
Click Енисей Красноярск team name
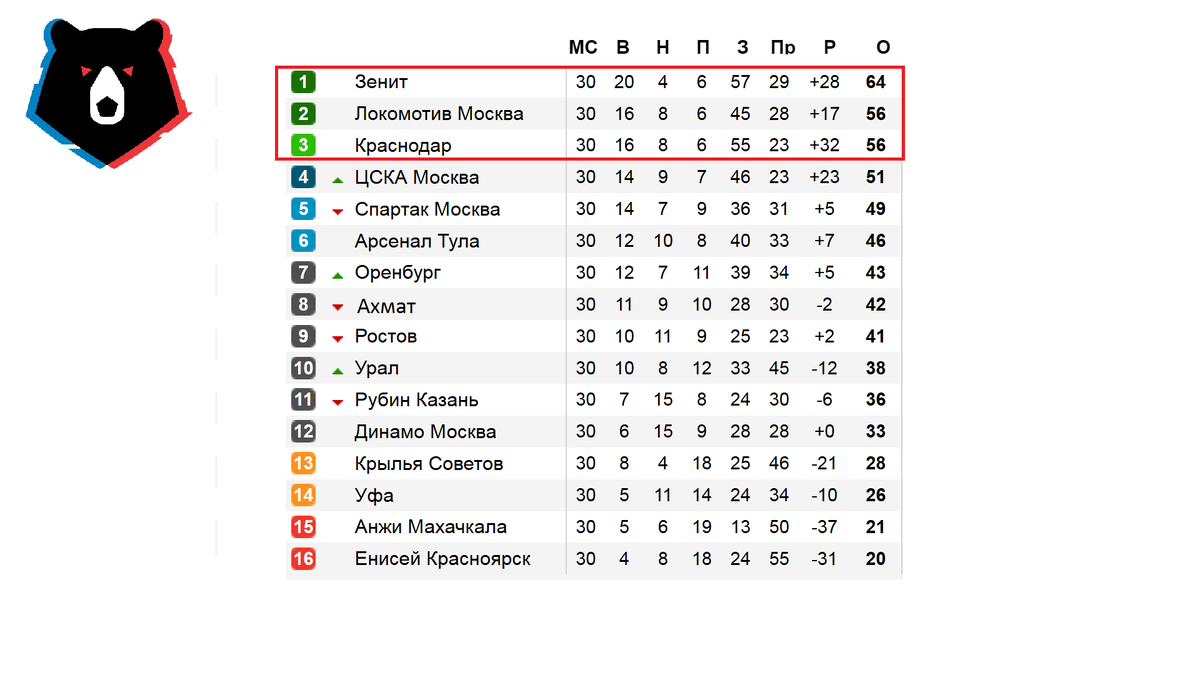[443, 559]
